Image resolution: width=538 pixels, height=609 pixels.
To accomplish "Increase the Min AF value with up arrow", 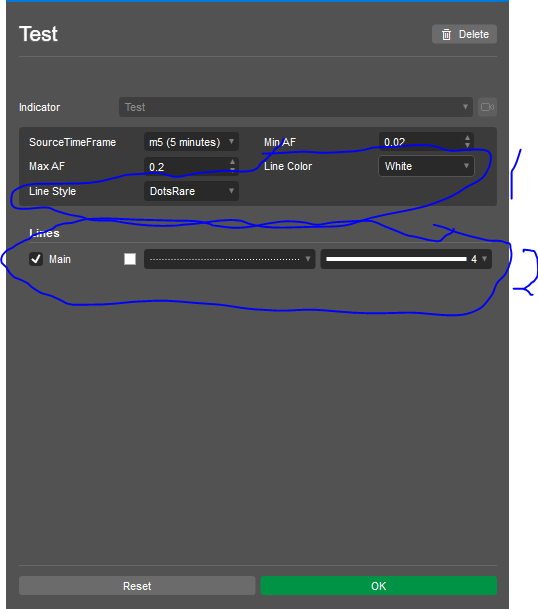I will coord(467,138).
